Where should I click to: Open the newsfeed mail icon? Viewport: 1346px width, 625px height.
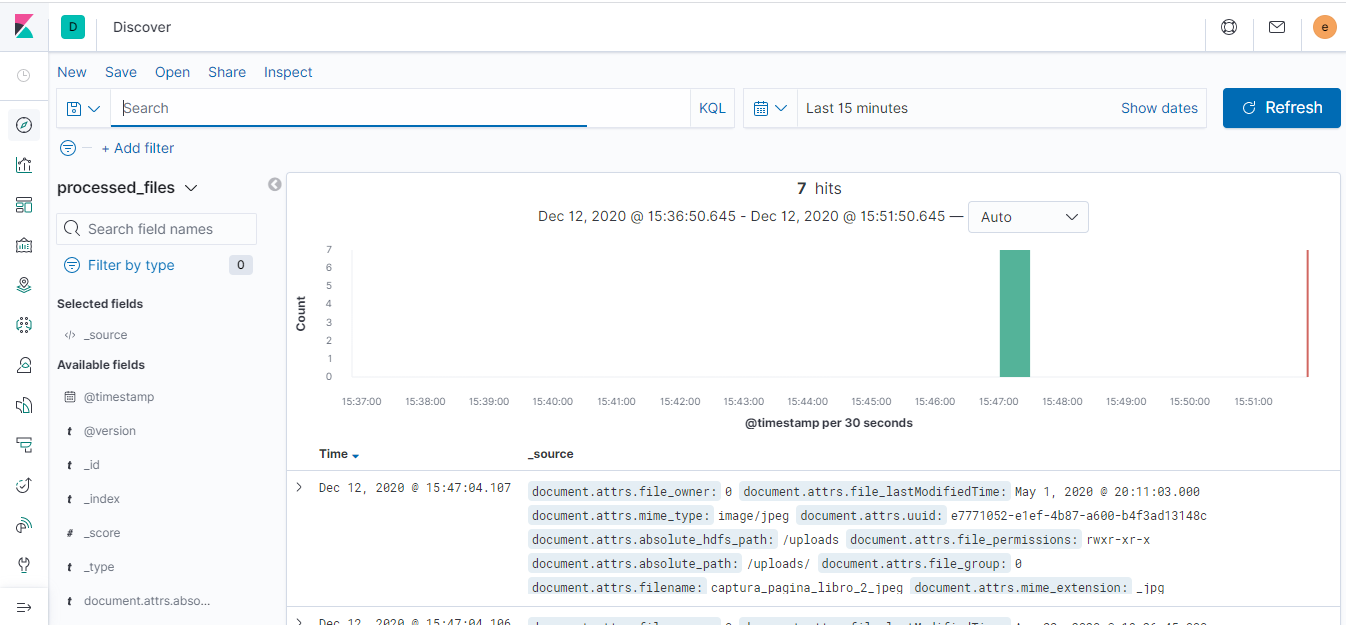[x=1277, y=27]
